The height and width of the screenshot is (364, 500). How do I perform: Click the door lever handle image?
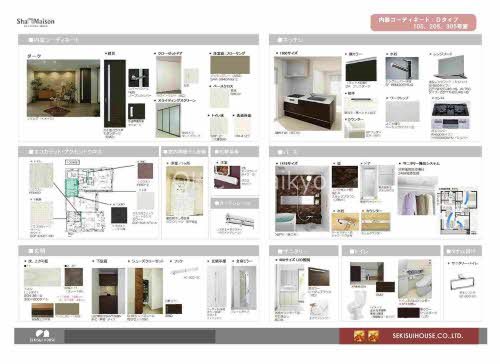(x=139, y=78)
